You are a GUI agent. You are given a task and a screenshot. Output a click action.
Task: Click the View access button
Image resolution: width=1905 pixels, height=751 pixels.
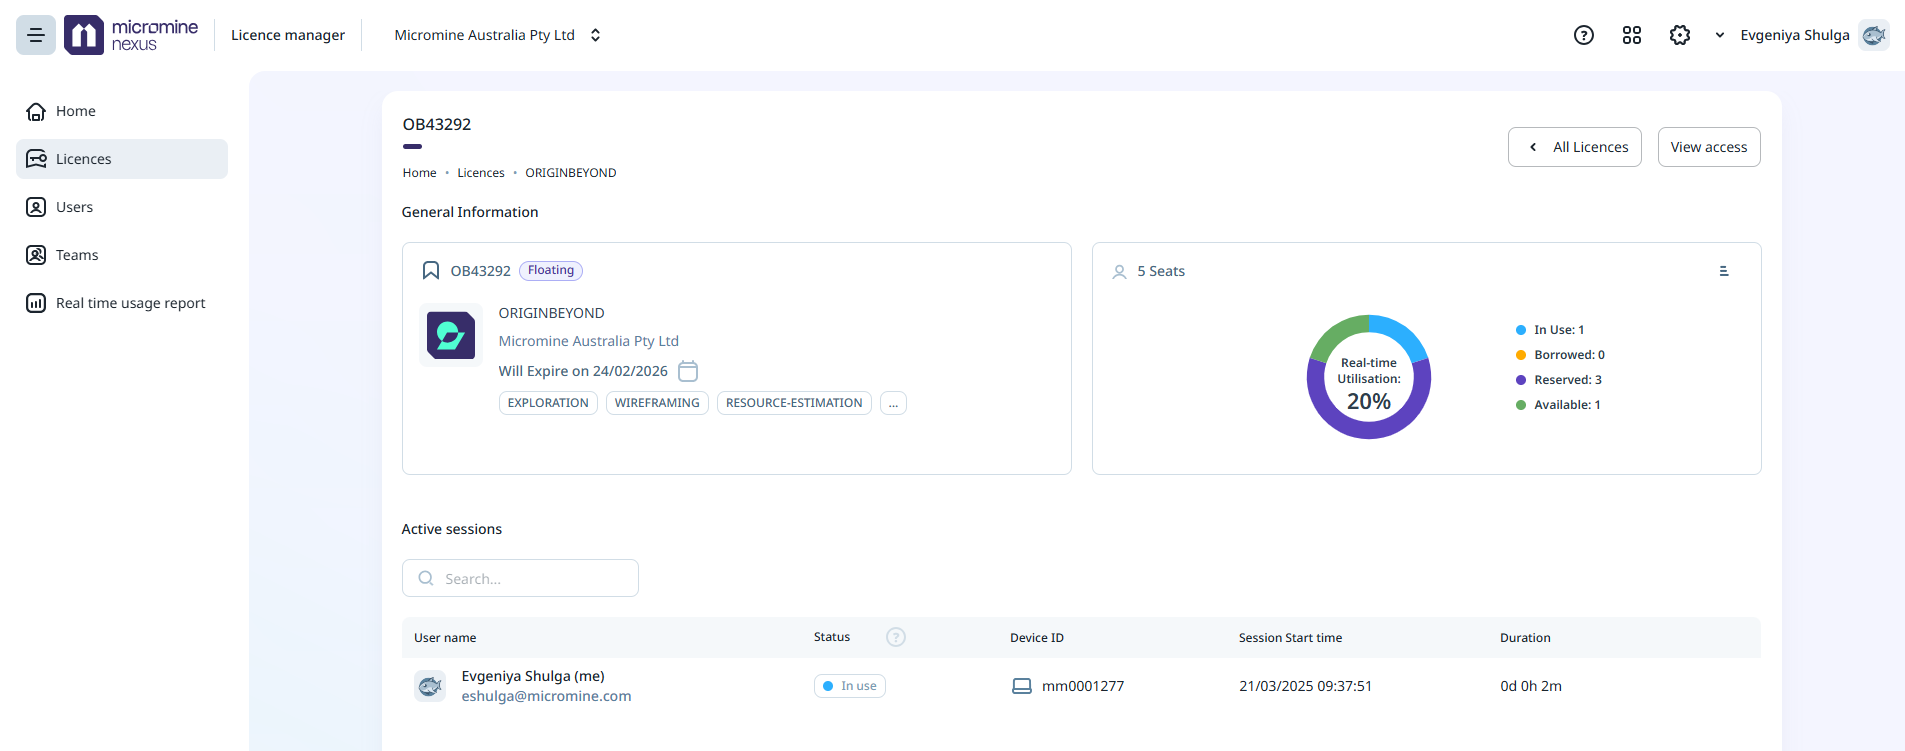click(x=1708, y=147)
